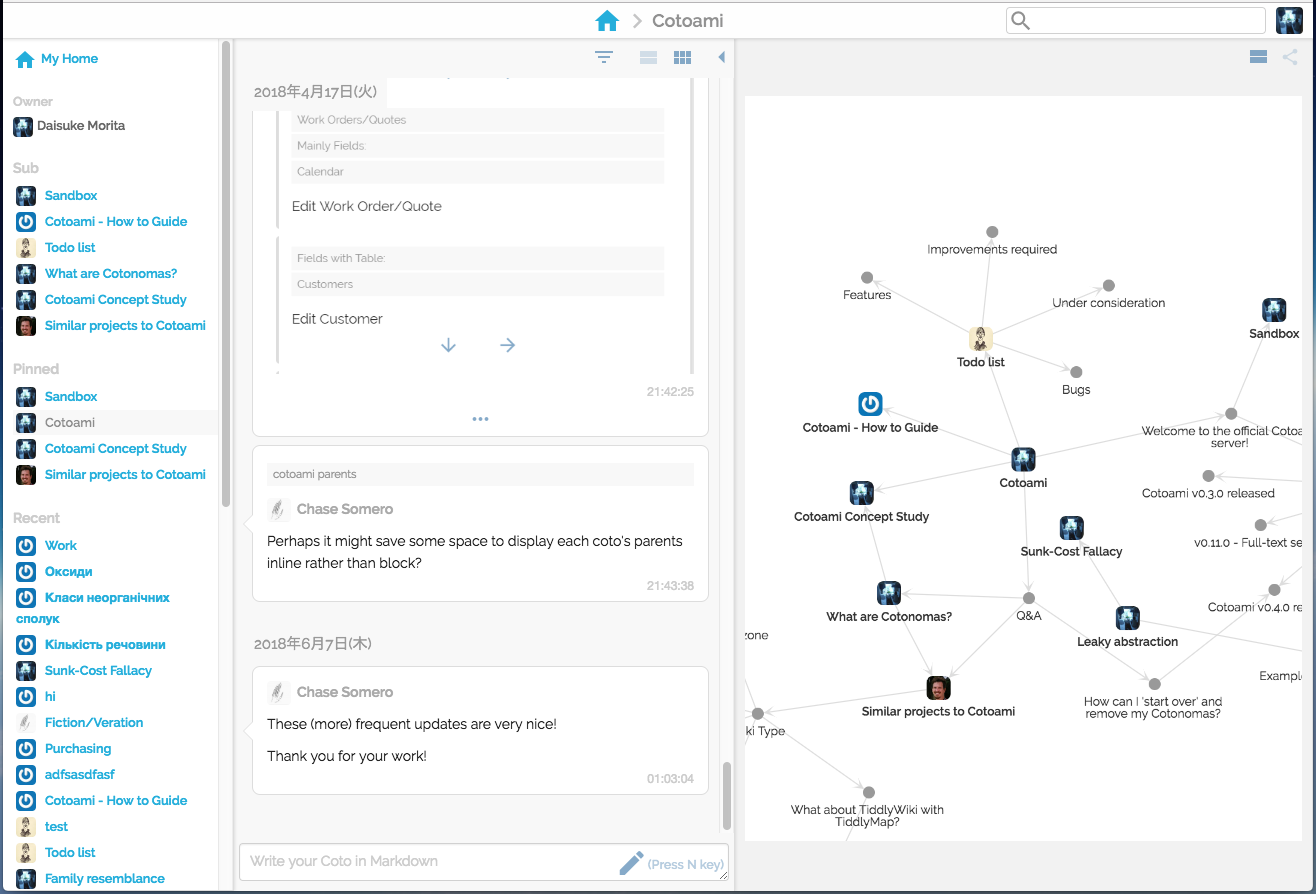The width and height of the screenshot is (1316, 894).
Task: Open pinned Sandbox cotonoma
Action: point(71,397)
